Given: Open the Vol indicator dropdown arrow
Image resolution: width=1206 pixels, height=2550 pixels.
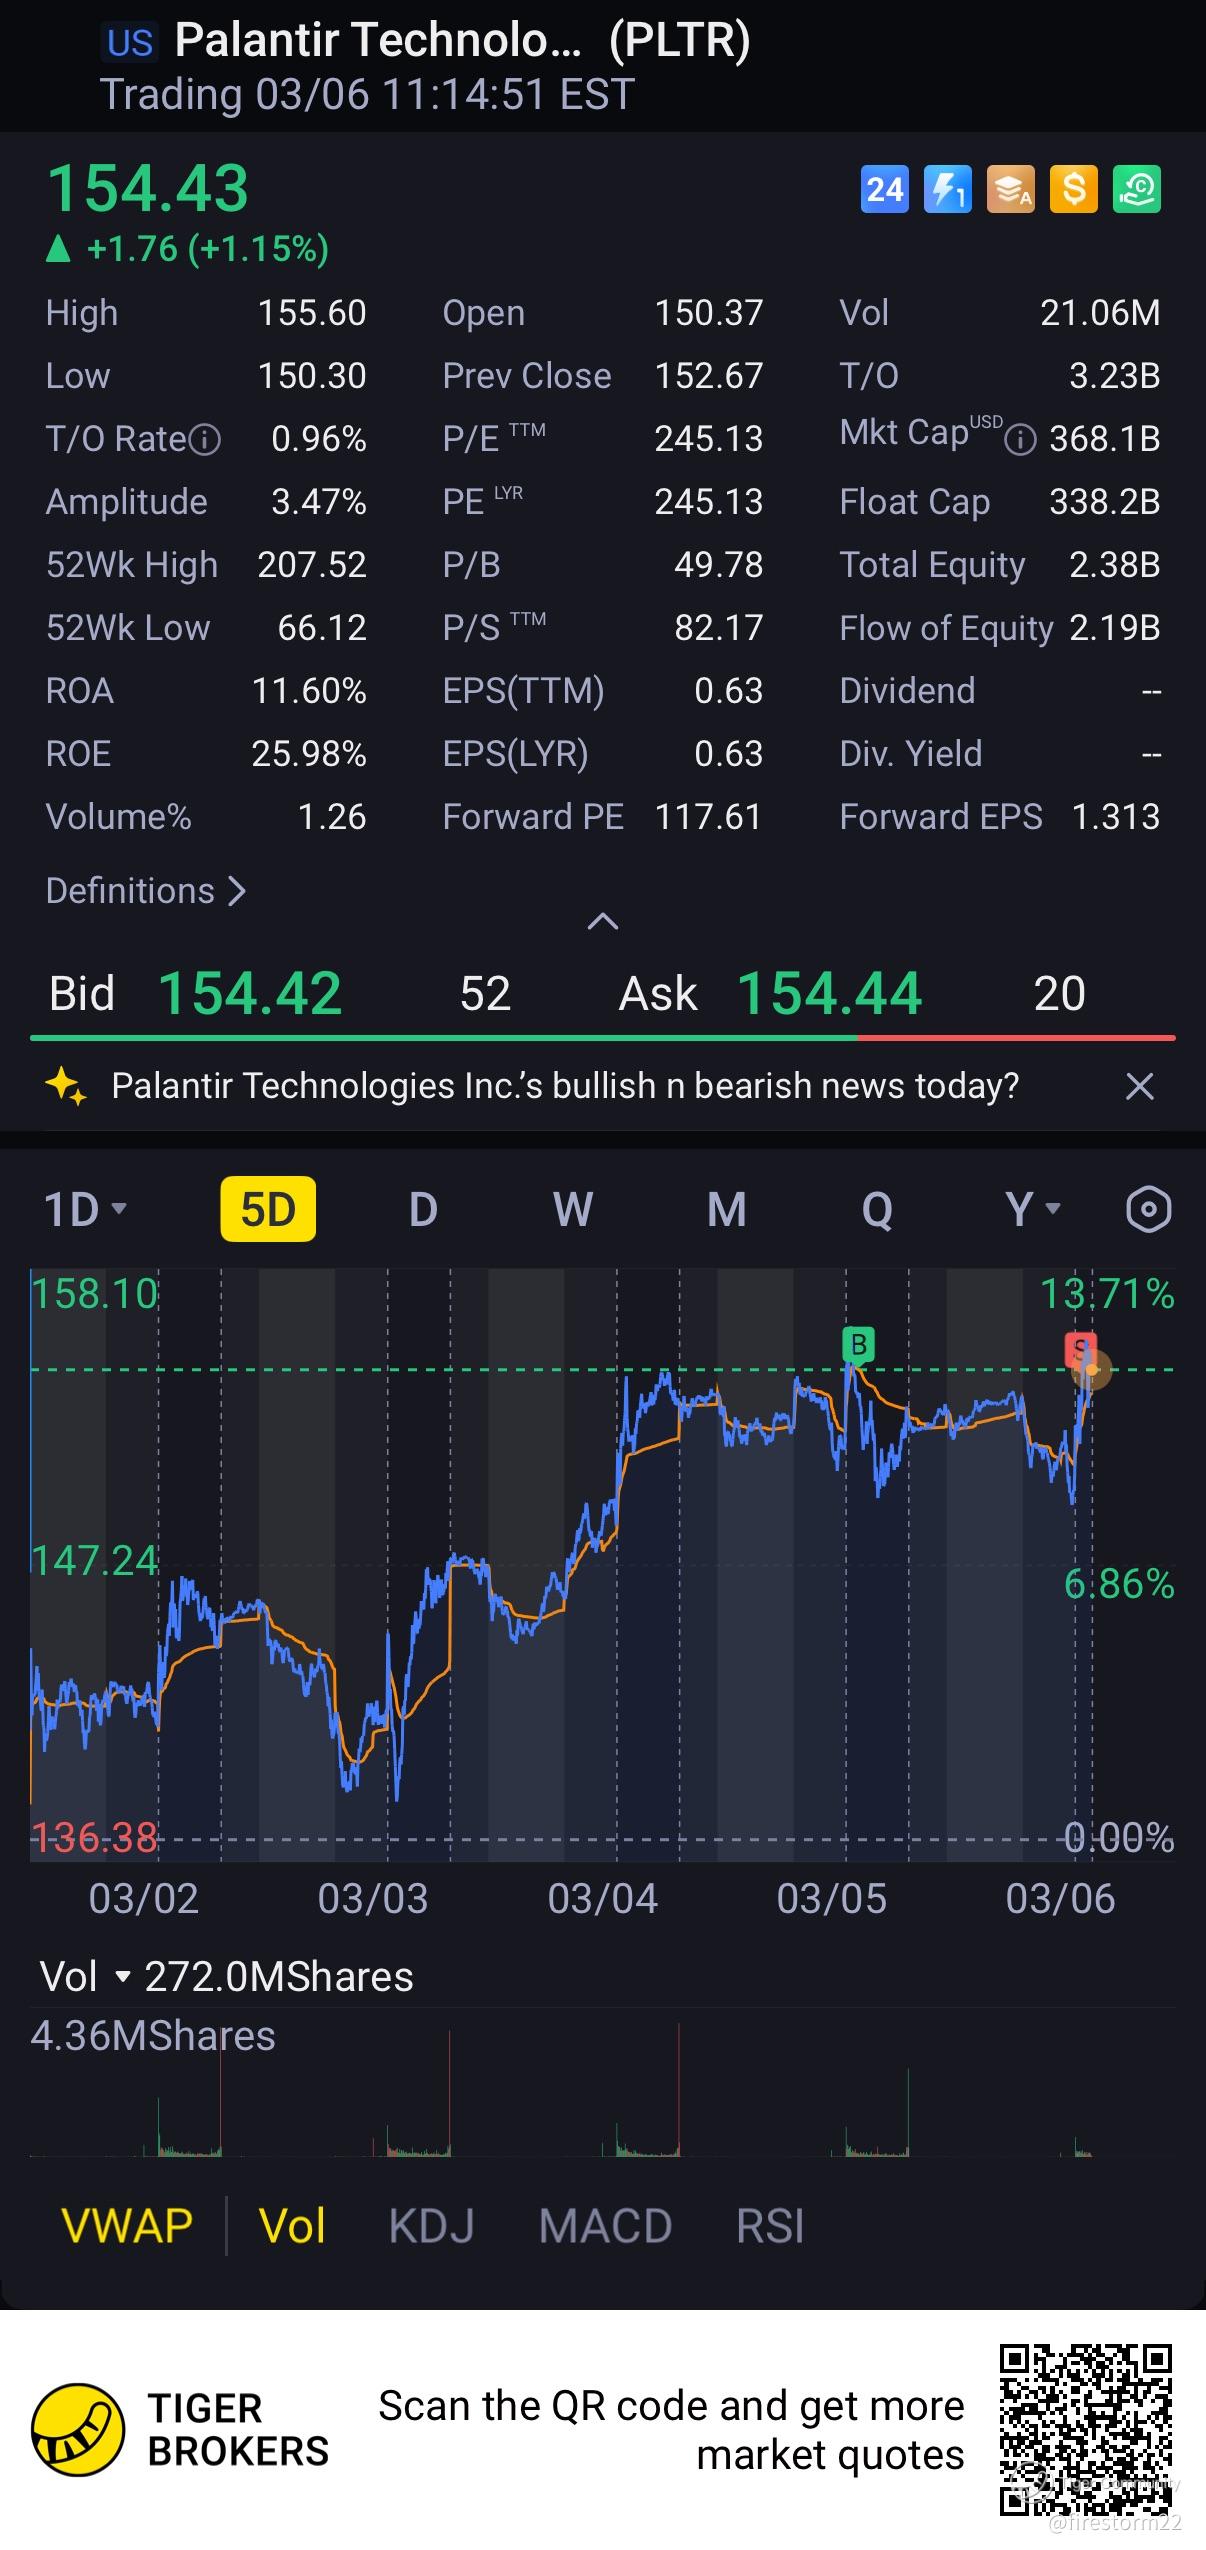Looking at the screenshot, I should (x=123, y=1976).
